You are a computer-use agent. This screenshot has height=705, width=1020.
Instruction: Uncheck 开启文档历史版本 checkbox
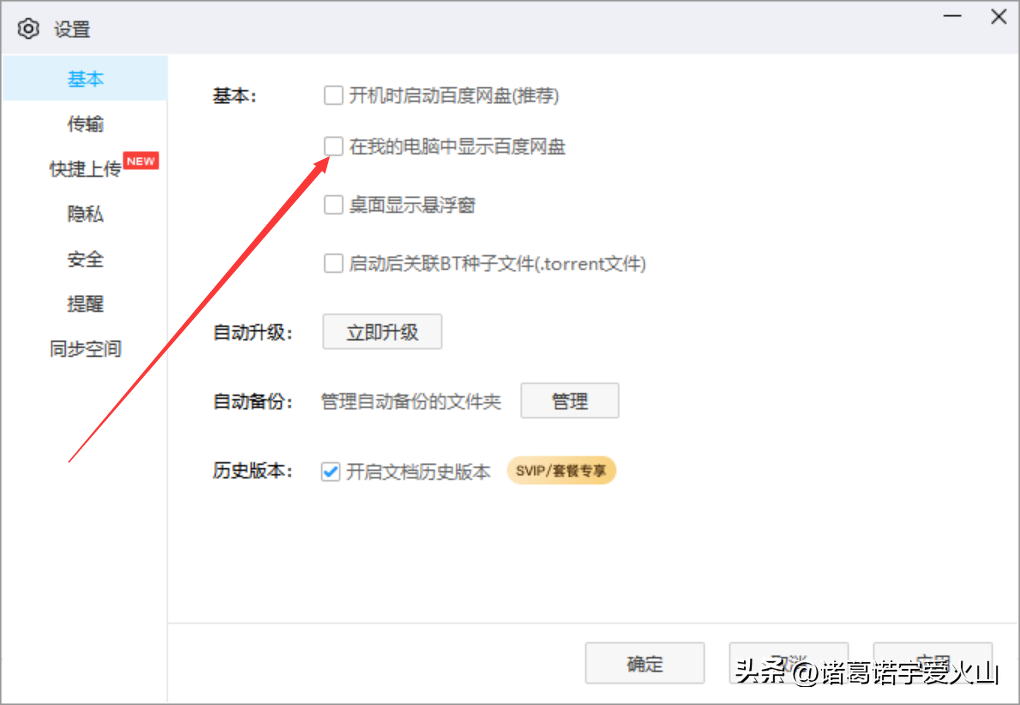pos(330,472)
